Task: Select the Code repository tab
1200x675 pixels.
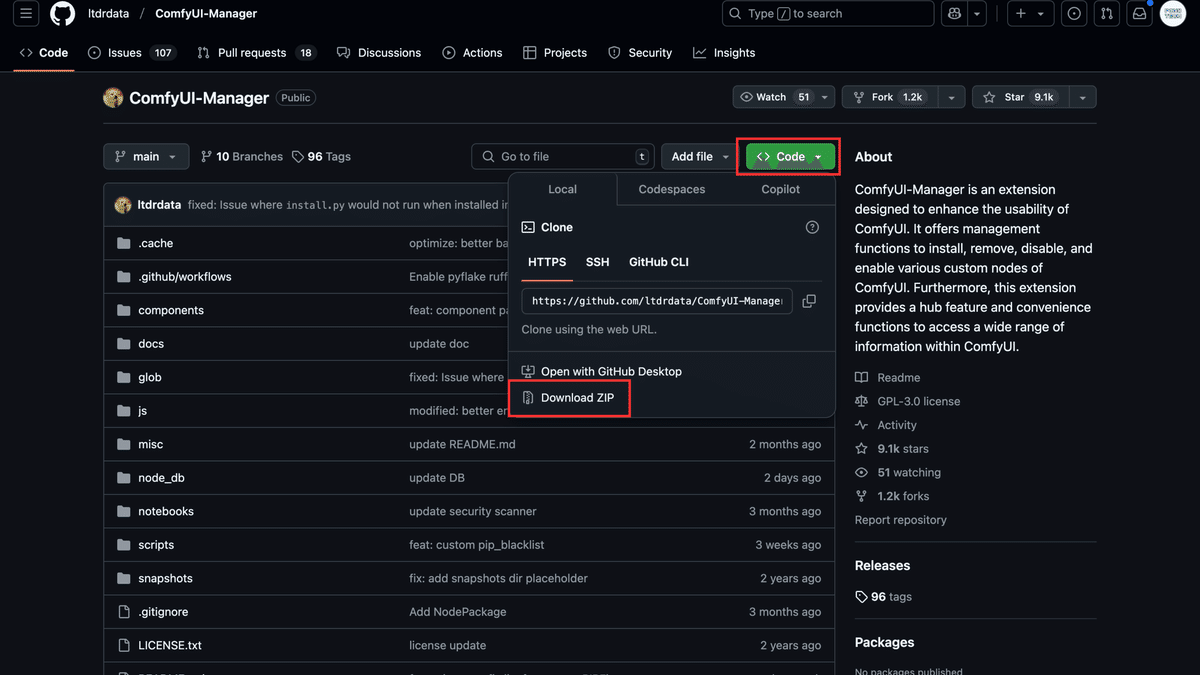Action: [x=44, y=53]
